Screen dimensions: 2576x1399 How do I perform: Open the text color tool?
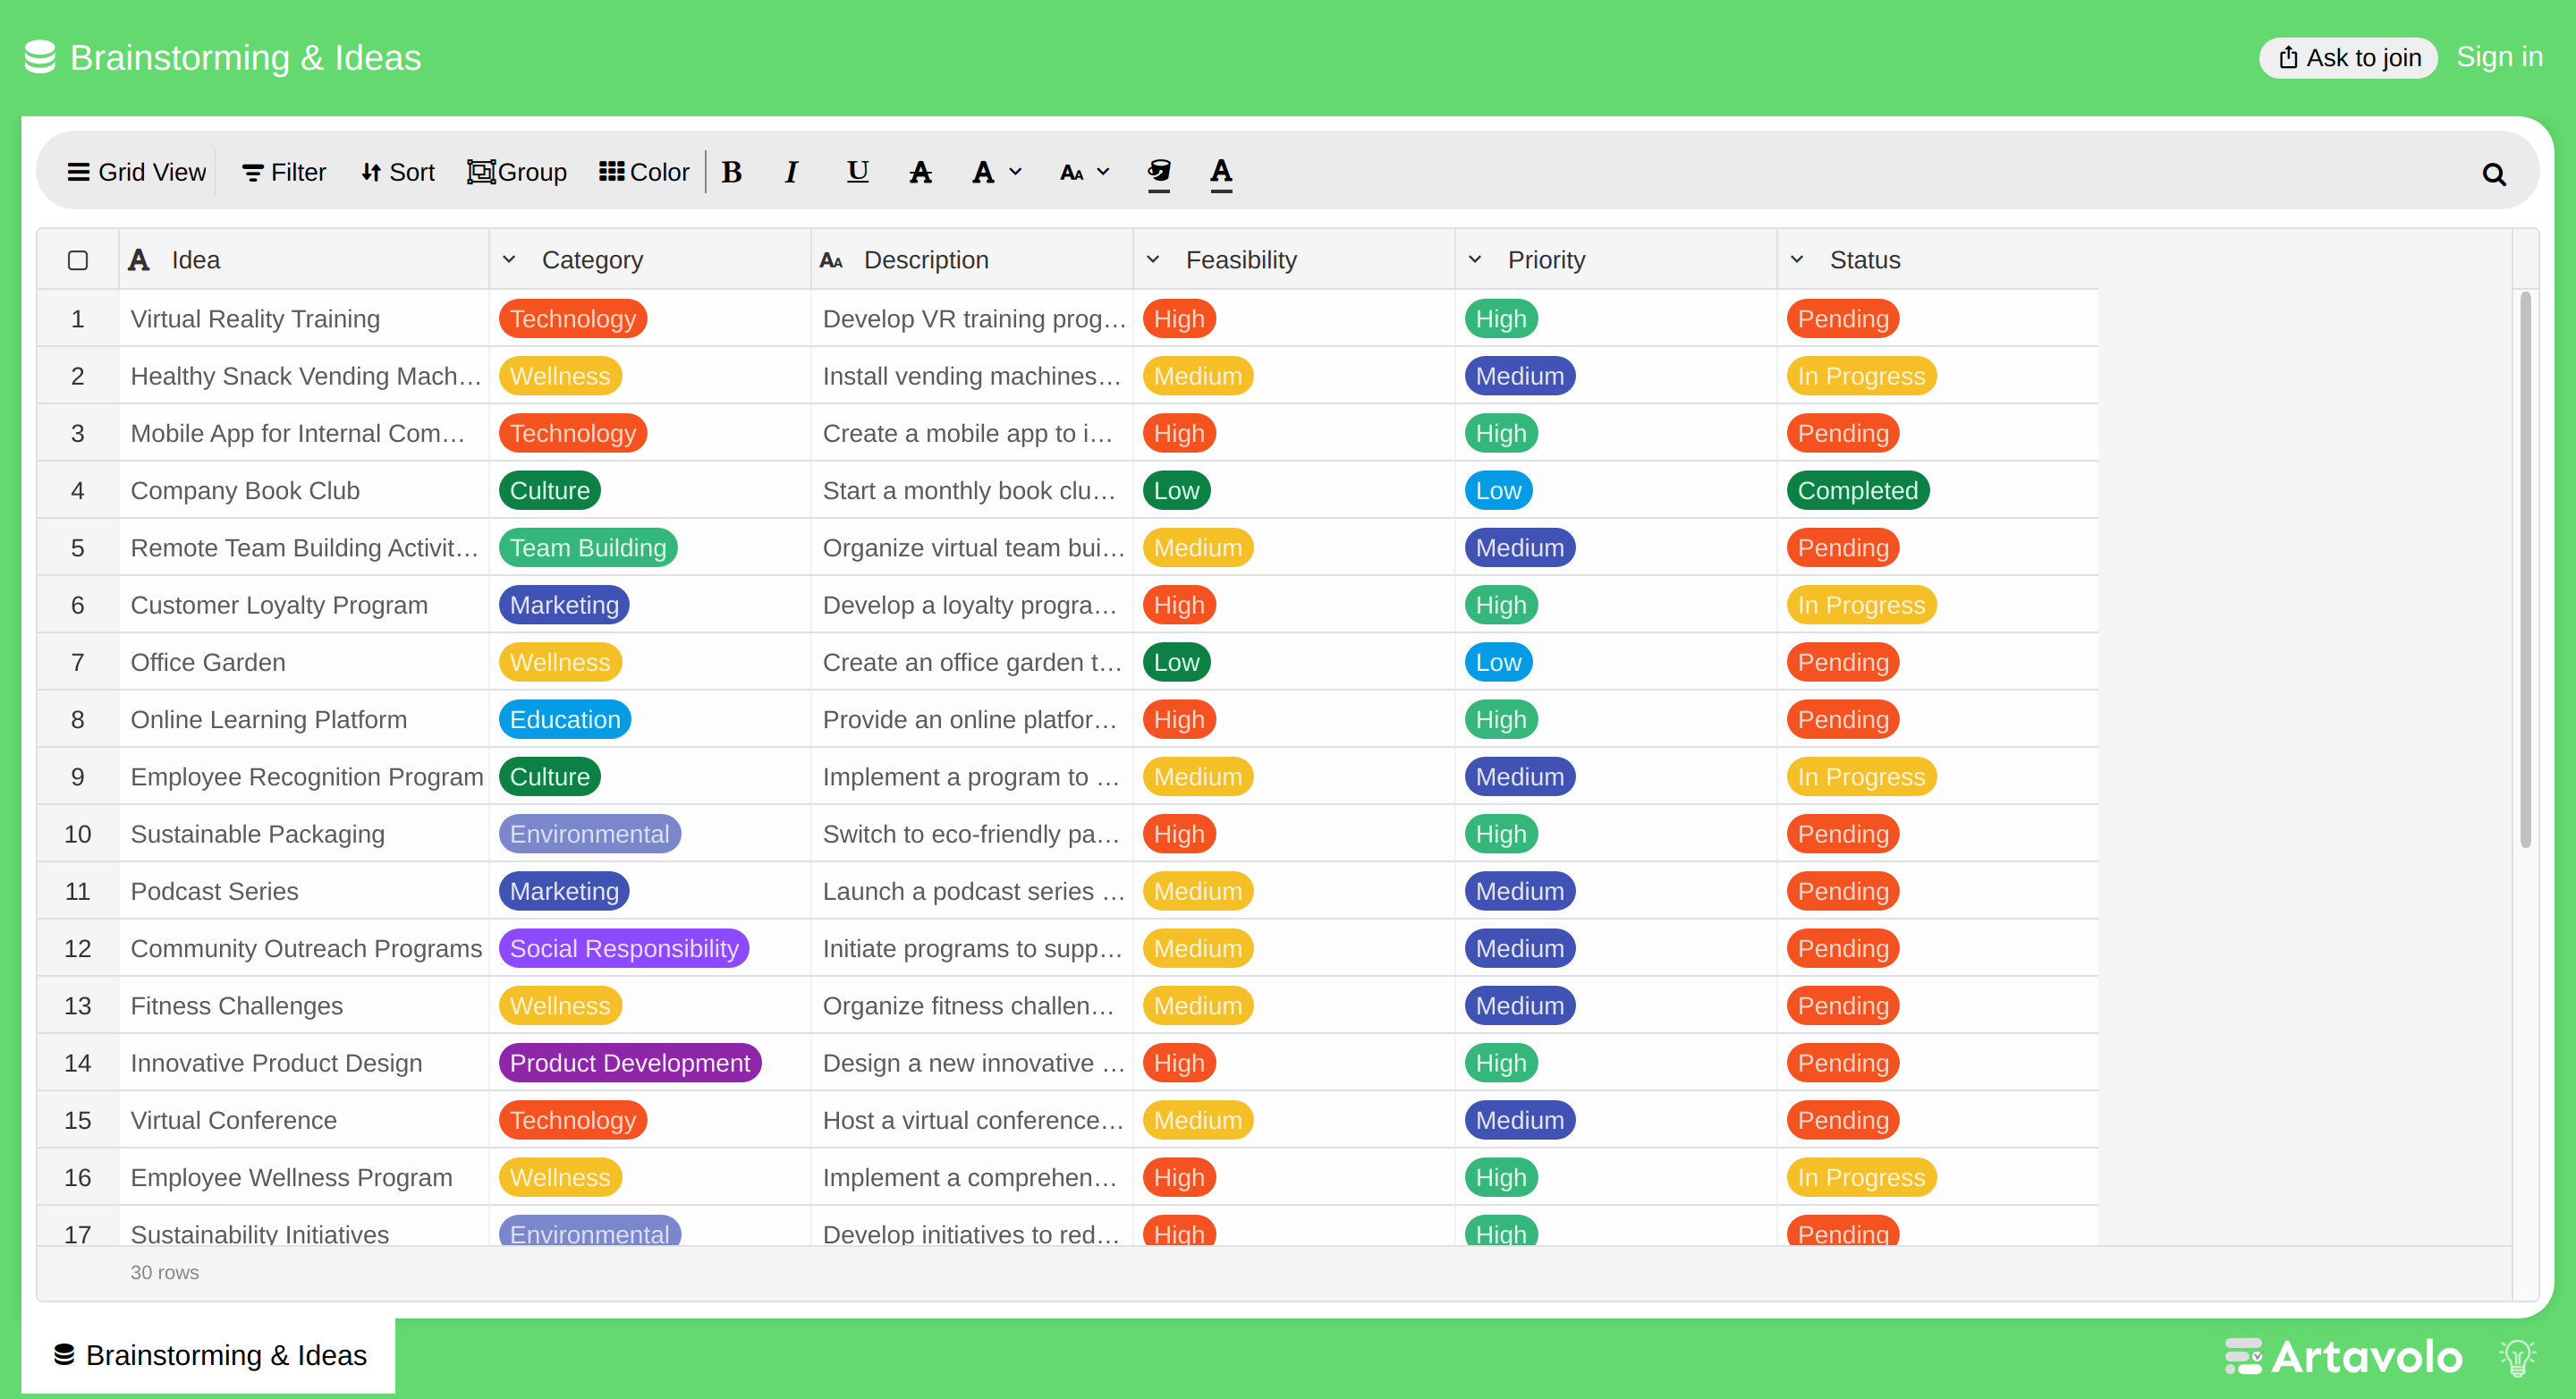(1221, 173)
